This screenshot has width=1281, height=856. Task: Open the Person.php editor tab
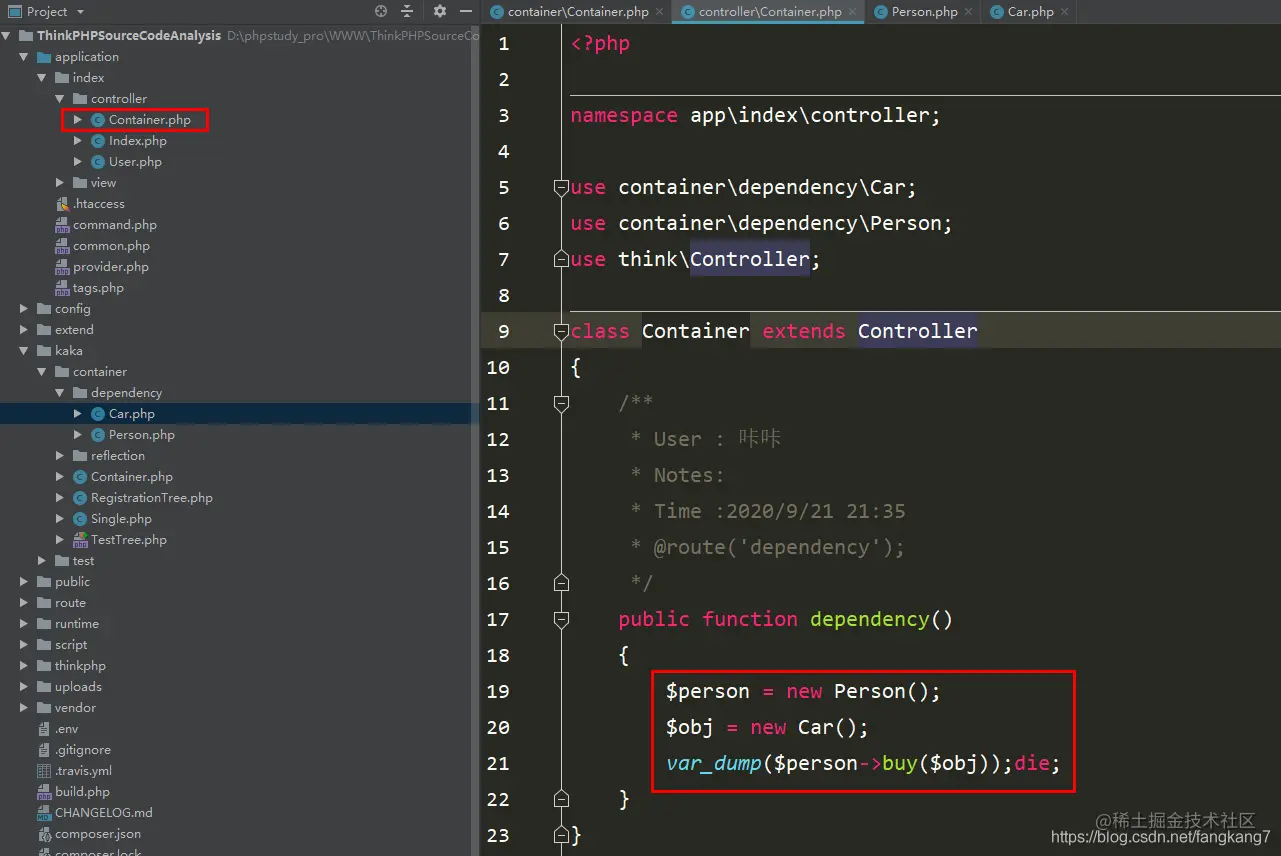pos(924,12)
